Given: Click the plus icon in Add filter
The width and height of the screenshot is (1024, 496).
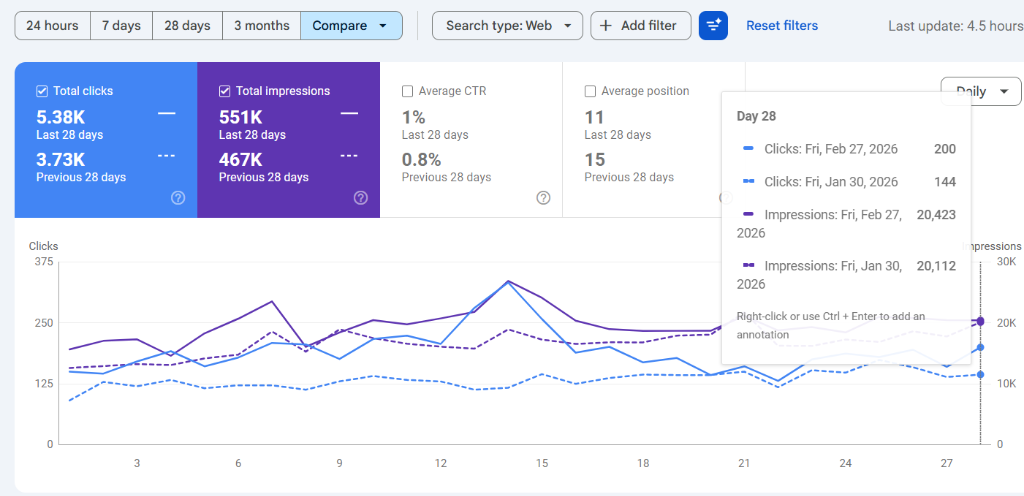Looking at the screenshot, I should (x=606, y=26).
